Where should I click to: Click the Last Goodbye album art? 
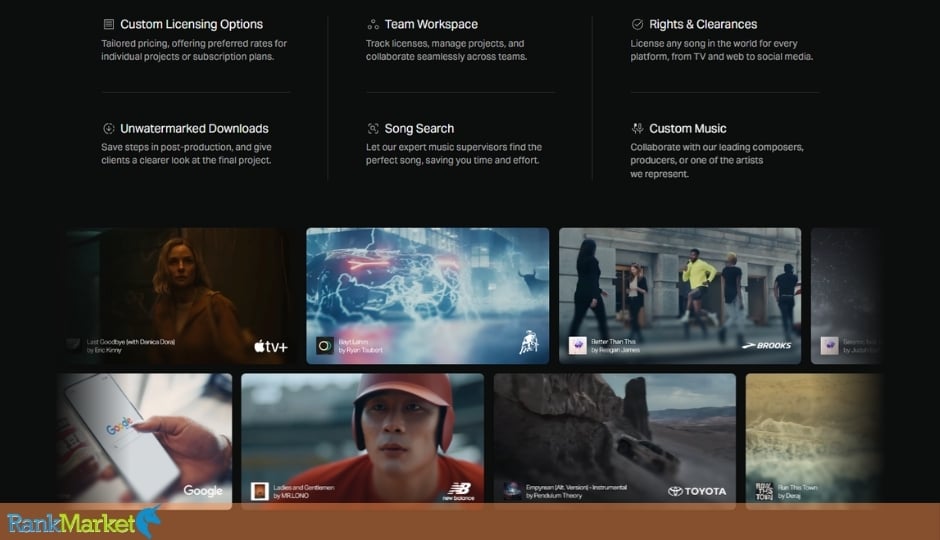point(73,346)
